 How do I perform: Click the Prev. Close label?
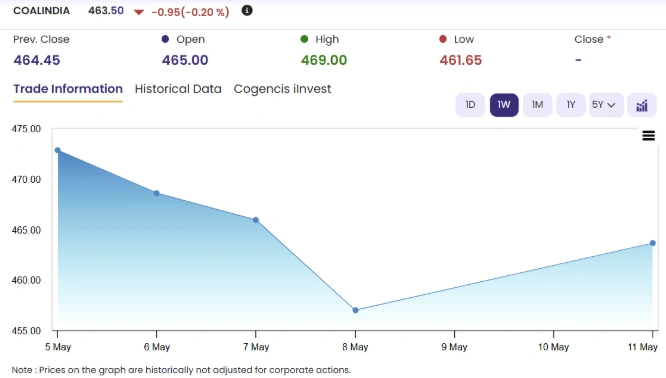41,39
